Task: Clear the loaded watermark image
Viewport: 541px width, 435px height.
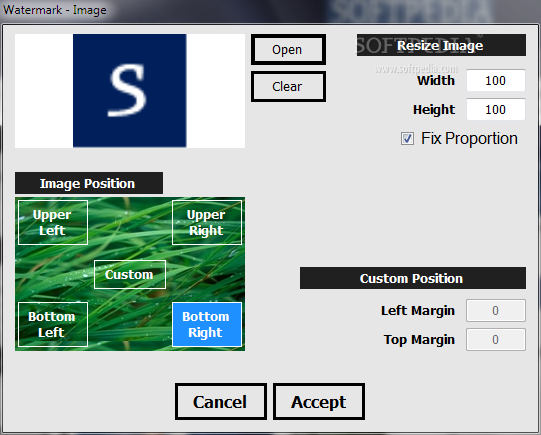Action: click(288, 86)
